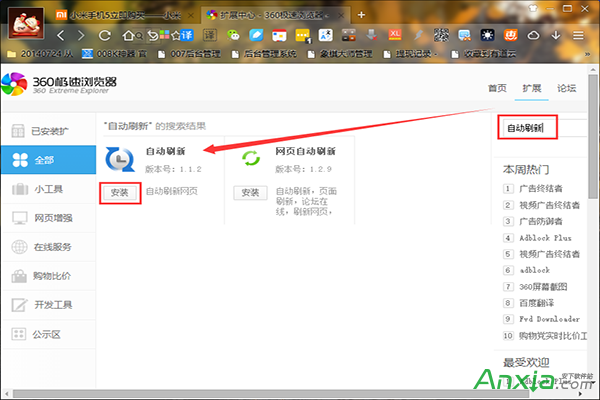Click the cloud icon in toolbar
This screenshot has width=600, height=400.
(533, 36)
